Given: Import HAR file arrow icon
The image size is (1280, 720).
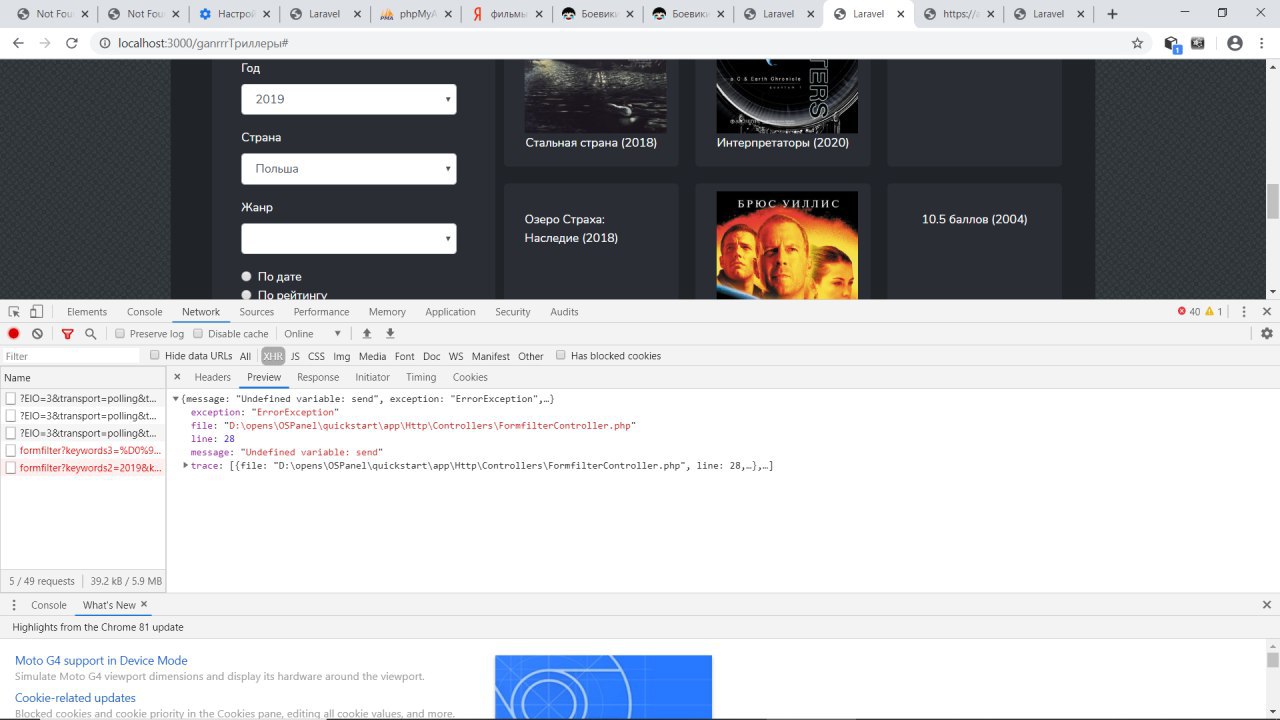Looking at the screenshot, I should point(367,334).
